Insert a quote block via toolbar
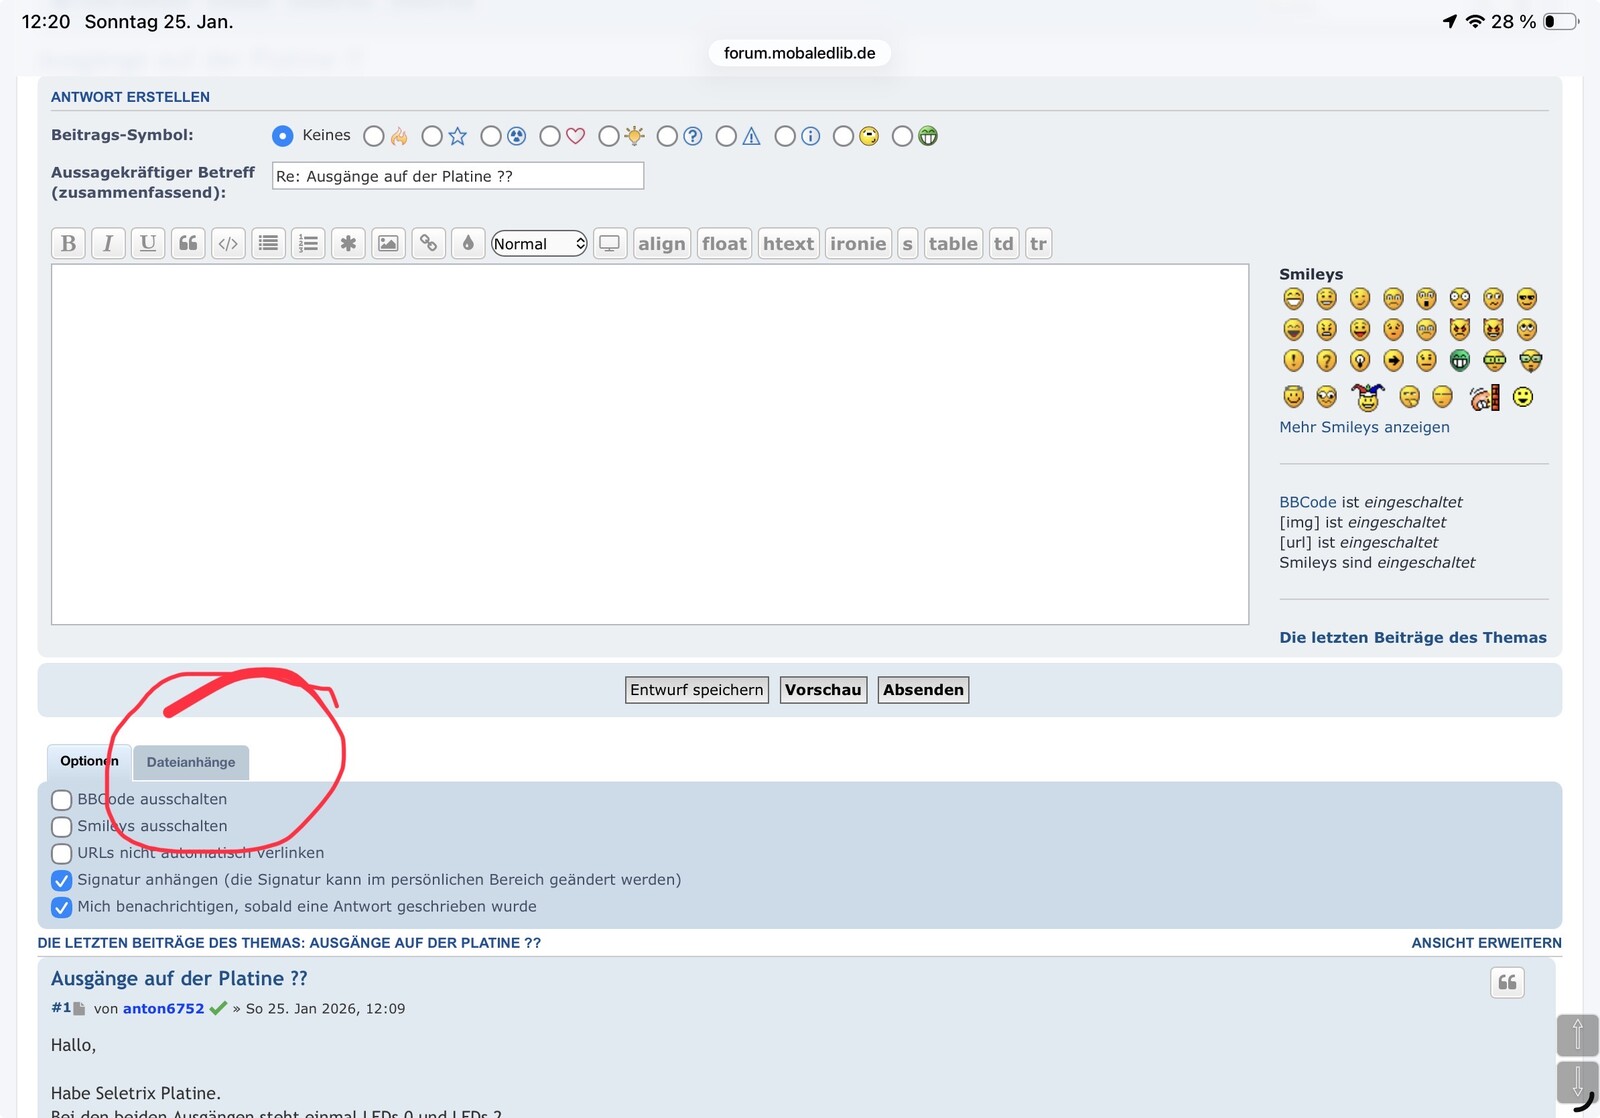This screenshot has height=1118, width=1600. click(x=188, y=243)
